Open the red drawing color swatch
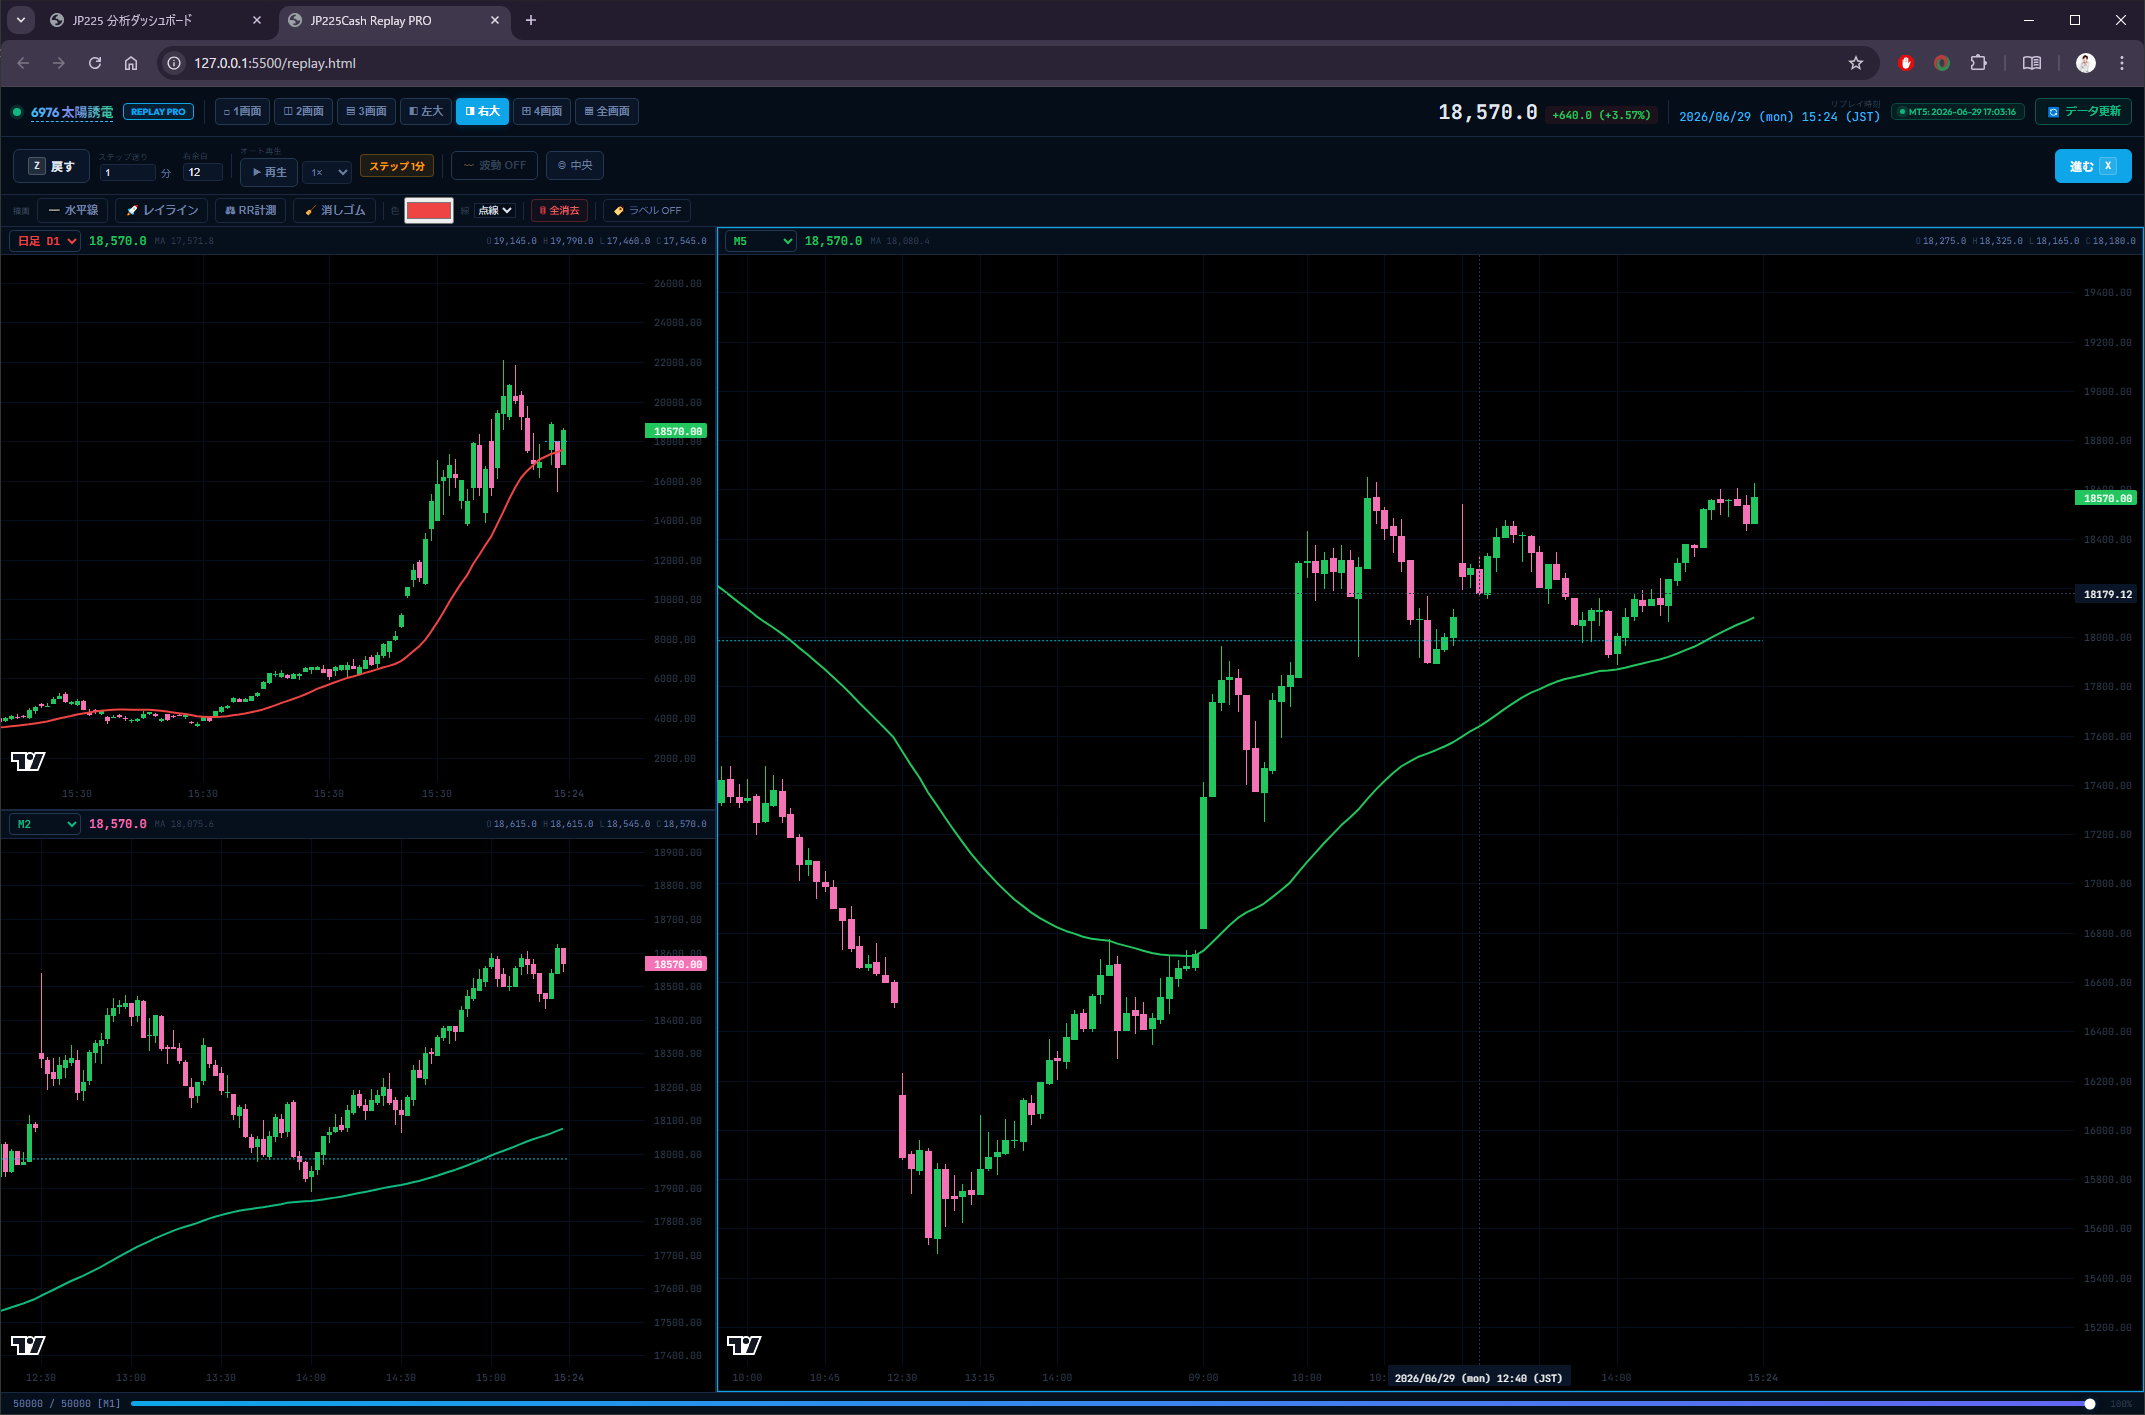Image resolution: width=2145 pixels, height=1415 pixels. pyautogui.click(x=429, y=210)
